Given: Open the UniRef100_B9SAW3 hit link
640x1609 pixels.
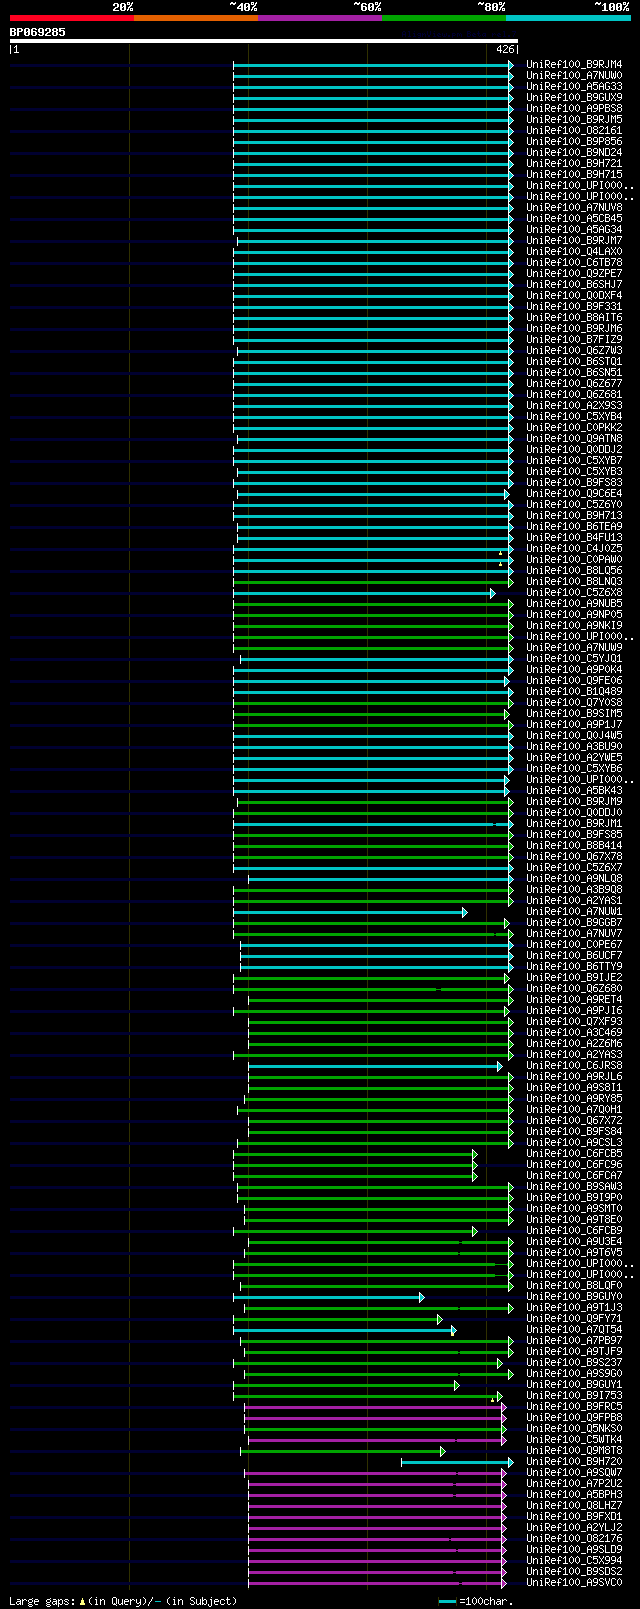Looking at the screenshot, I should click(574, 1186).
